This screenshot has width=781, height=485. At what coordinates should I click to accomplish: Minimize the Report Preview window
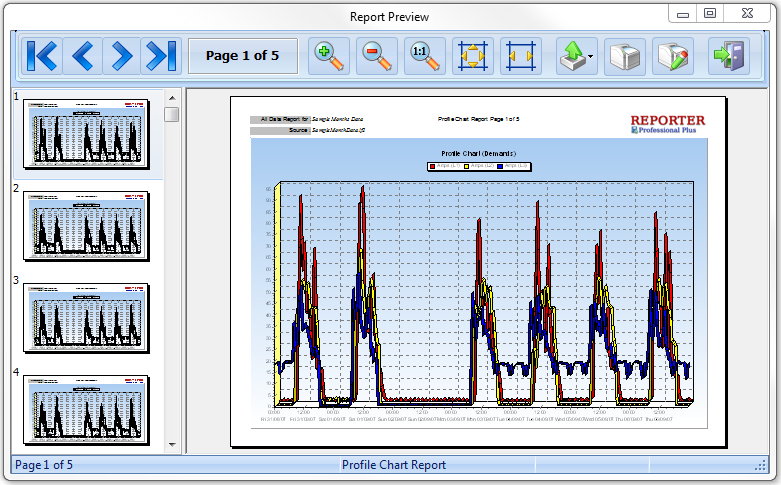[683, 14]
